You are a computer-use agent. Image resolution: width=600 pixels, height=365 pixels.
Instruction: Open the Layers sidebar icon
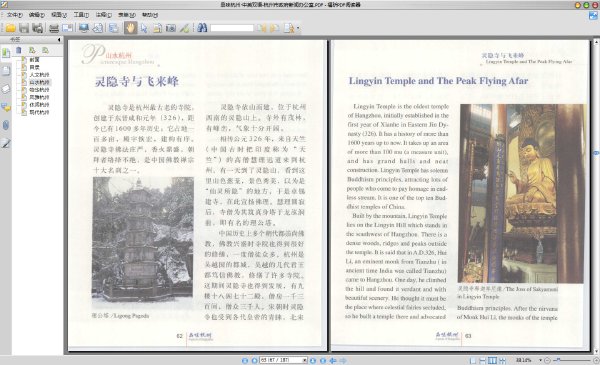[x=6, y=89]
